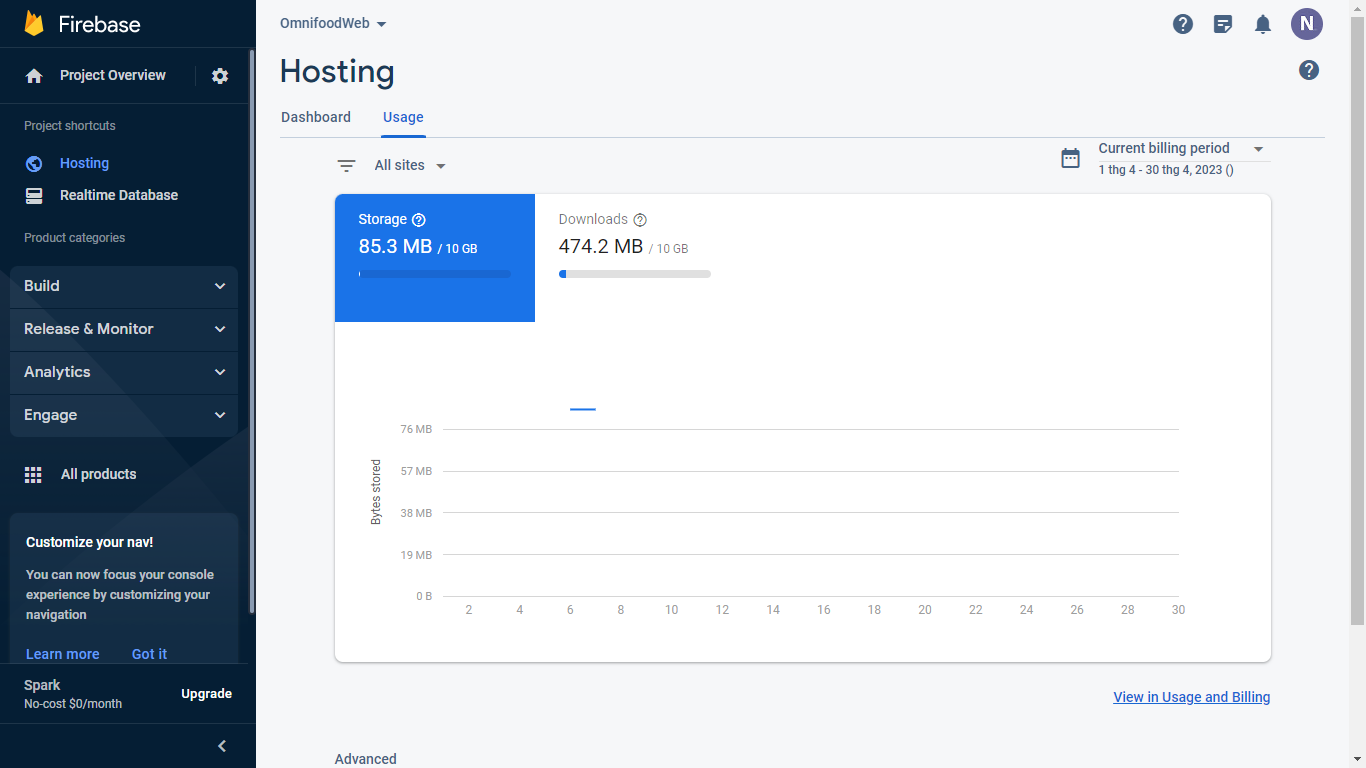Open the notifications bell
This screenshot has height=768, width=1366.
tap(1262, 23)
